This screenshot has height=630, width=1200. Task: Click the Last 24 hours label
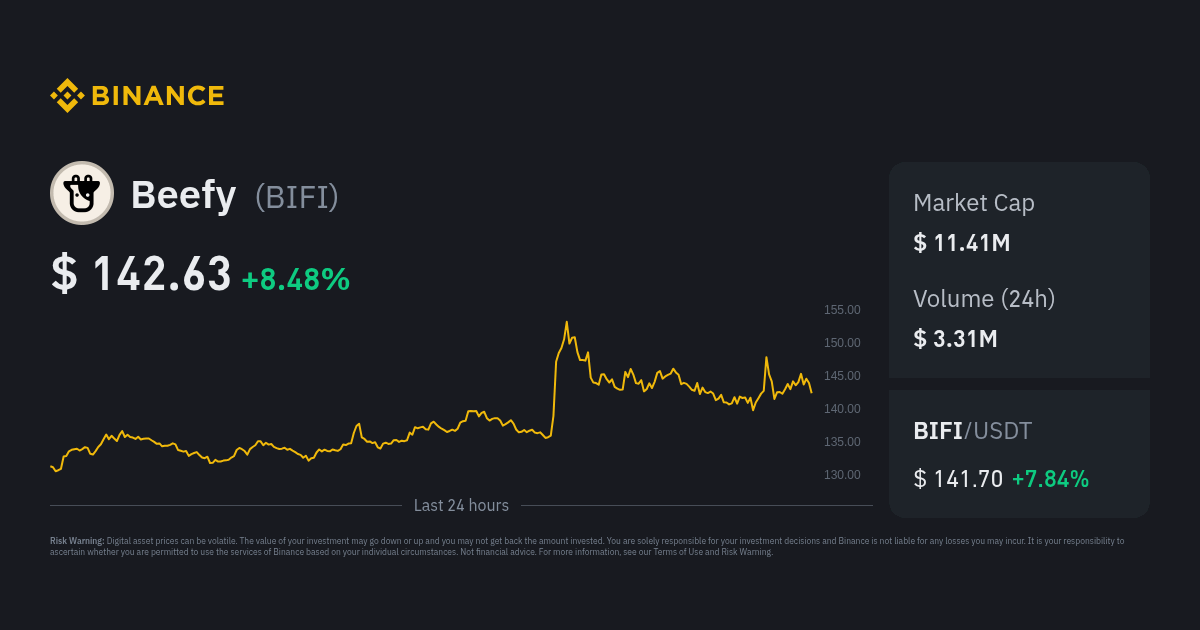tap(461, 506)
